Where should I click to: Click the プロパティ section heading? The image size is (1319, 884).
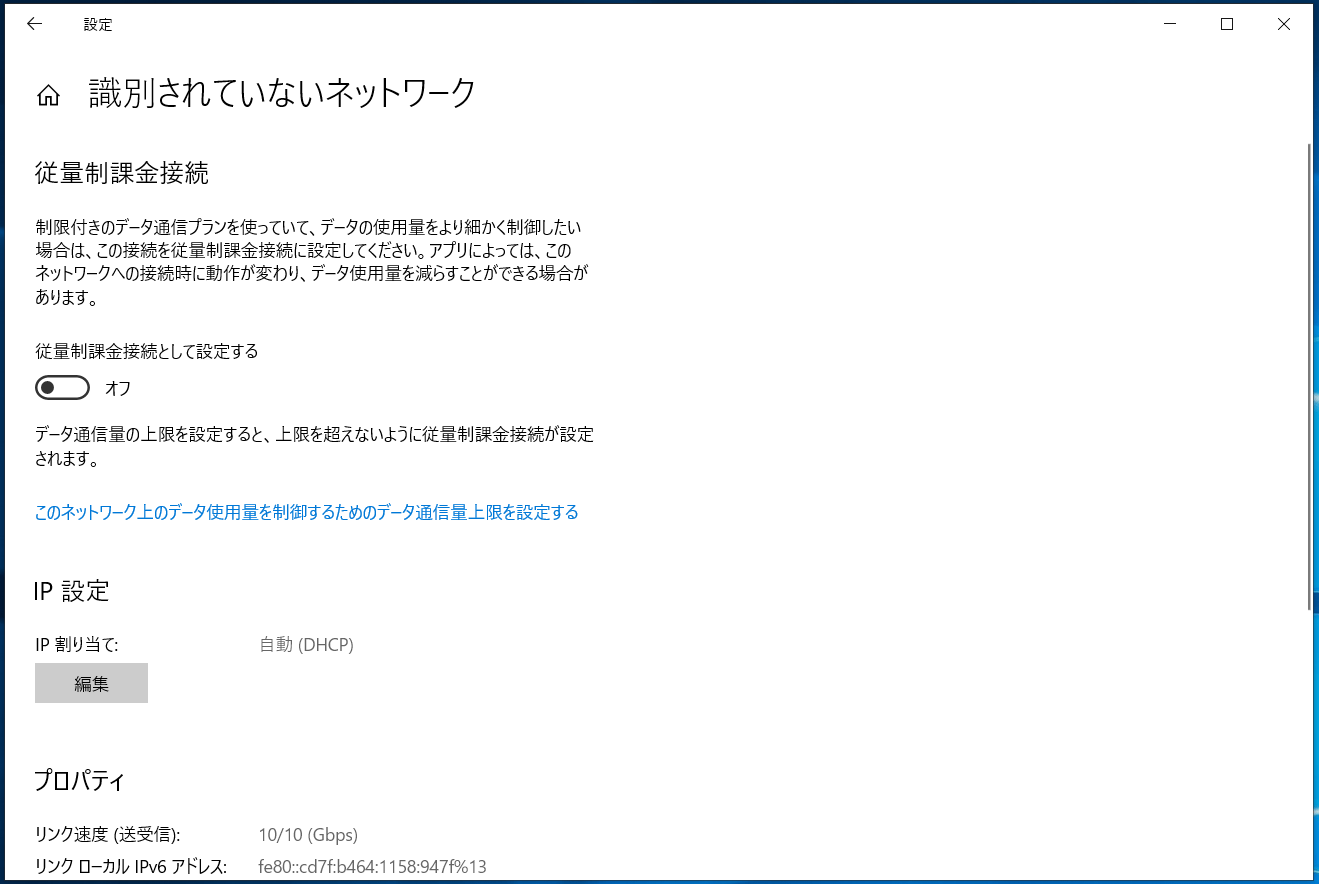(79, 780)
